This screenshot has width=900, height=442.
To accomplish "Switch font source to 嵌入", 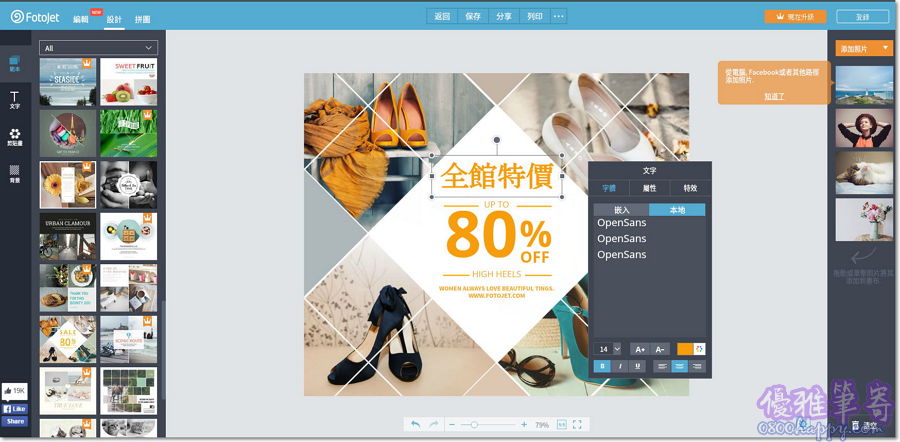I will (x=622, y=210).
